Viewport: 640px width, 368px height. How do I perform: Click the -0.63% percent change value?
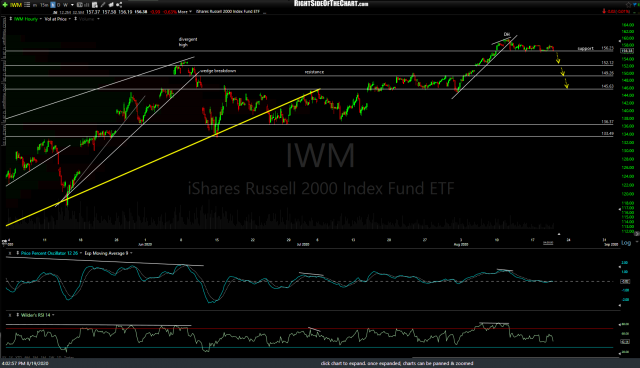point(170,12)
